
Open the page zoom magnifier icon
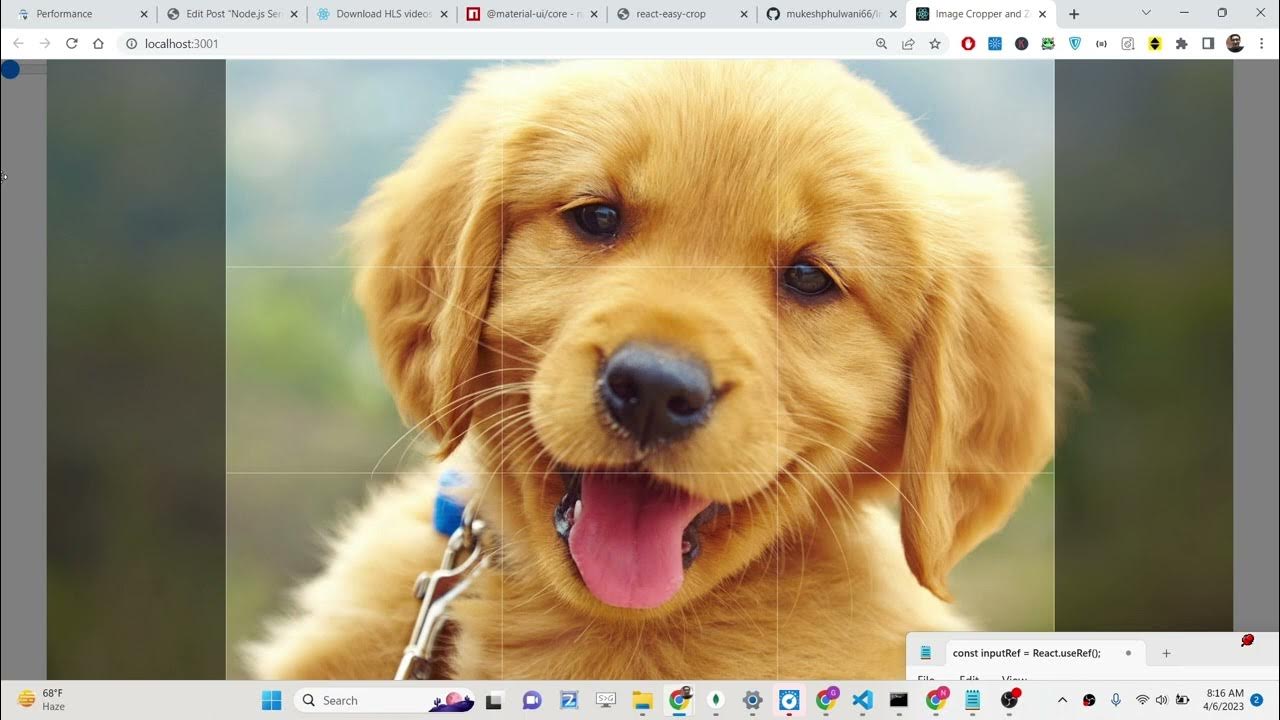(x=881, y=44)
